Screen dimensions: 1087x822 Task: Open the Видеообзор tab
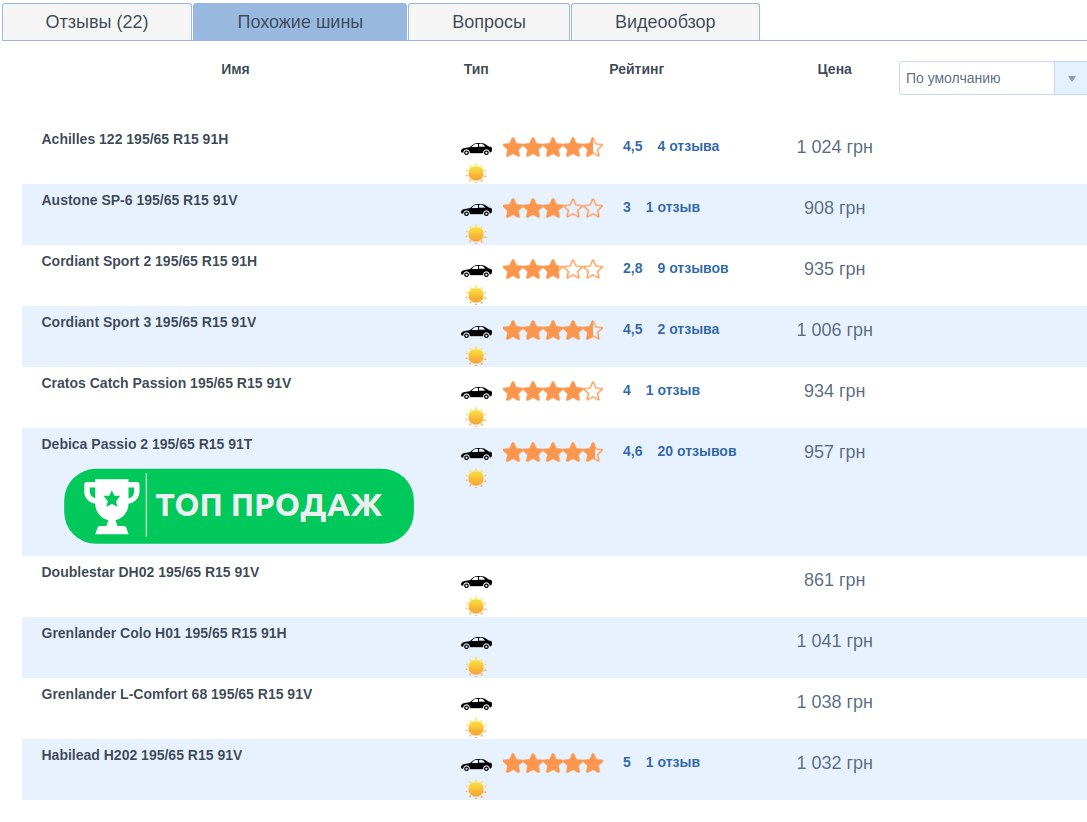tap(665, 22)
